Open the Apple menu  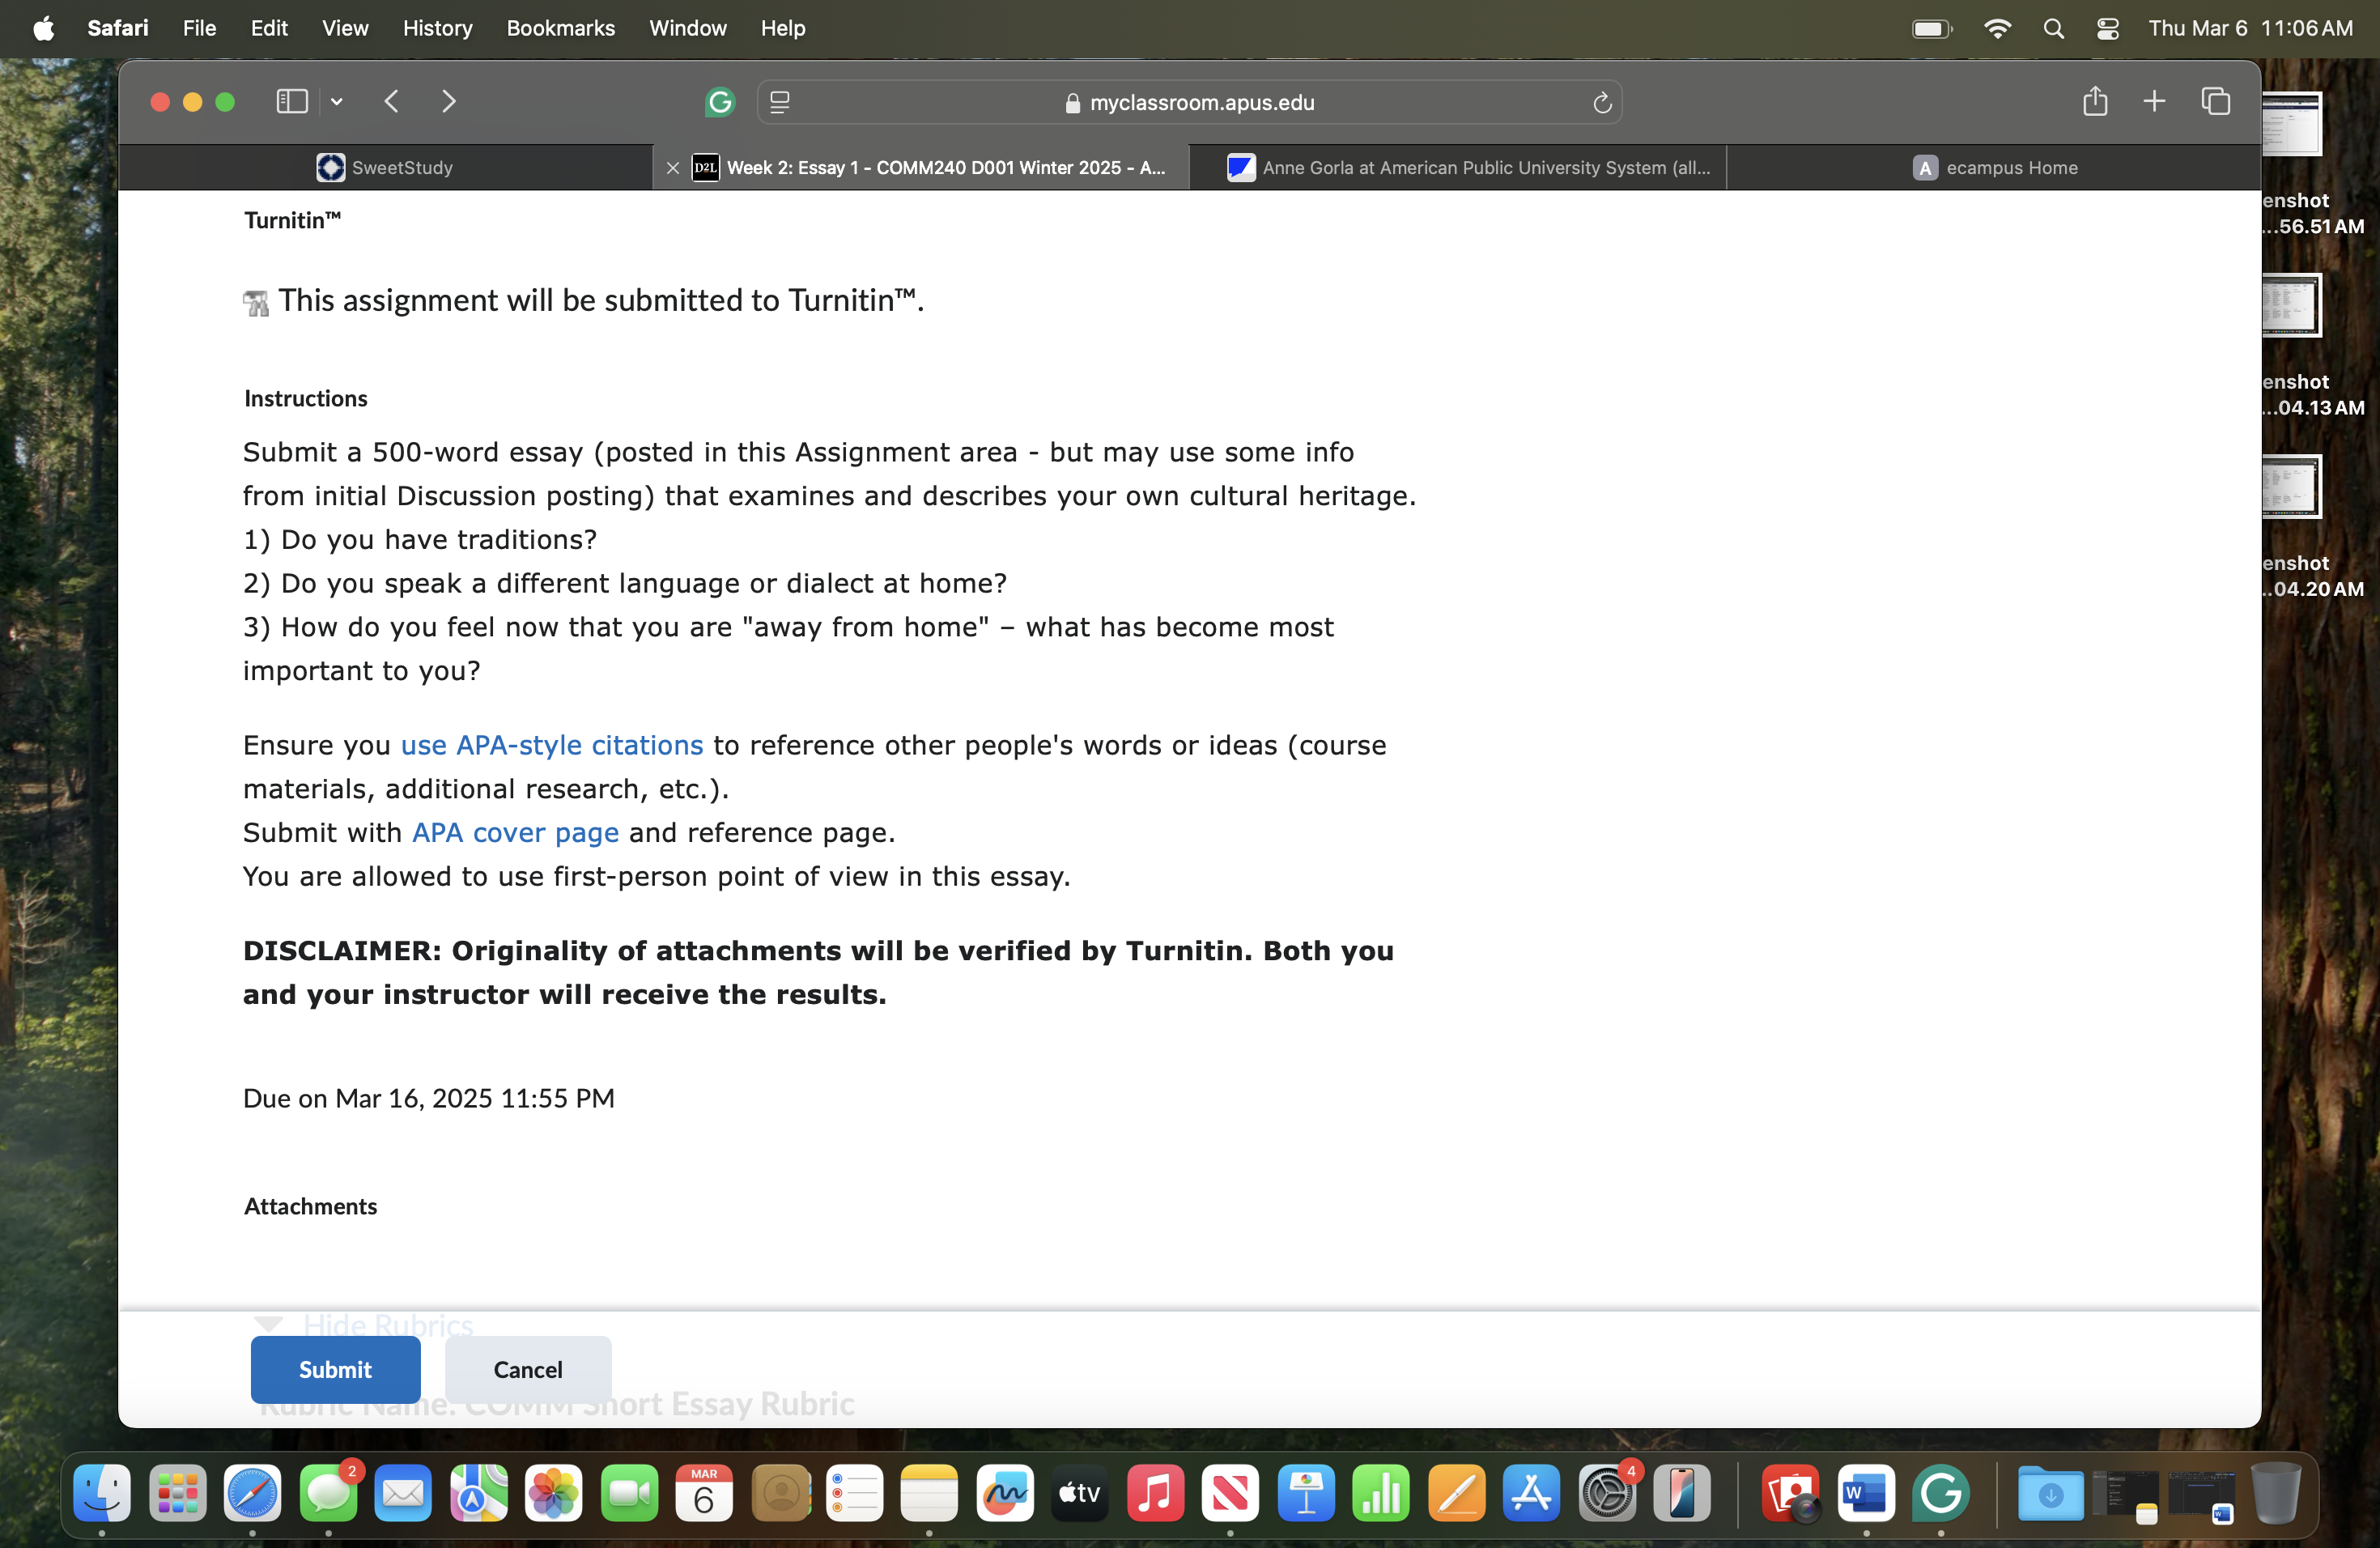coord(44,28)
